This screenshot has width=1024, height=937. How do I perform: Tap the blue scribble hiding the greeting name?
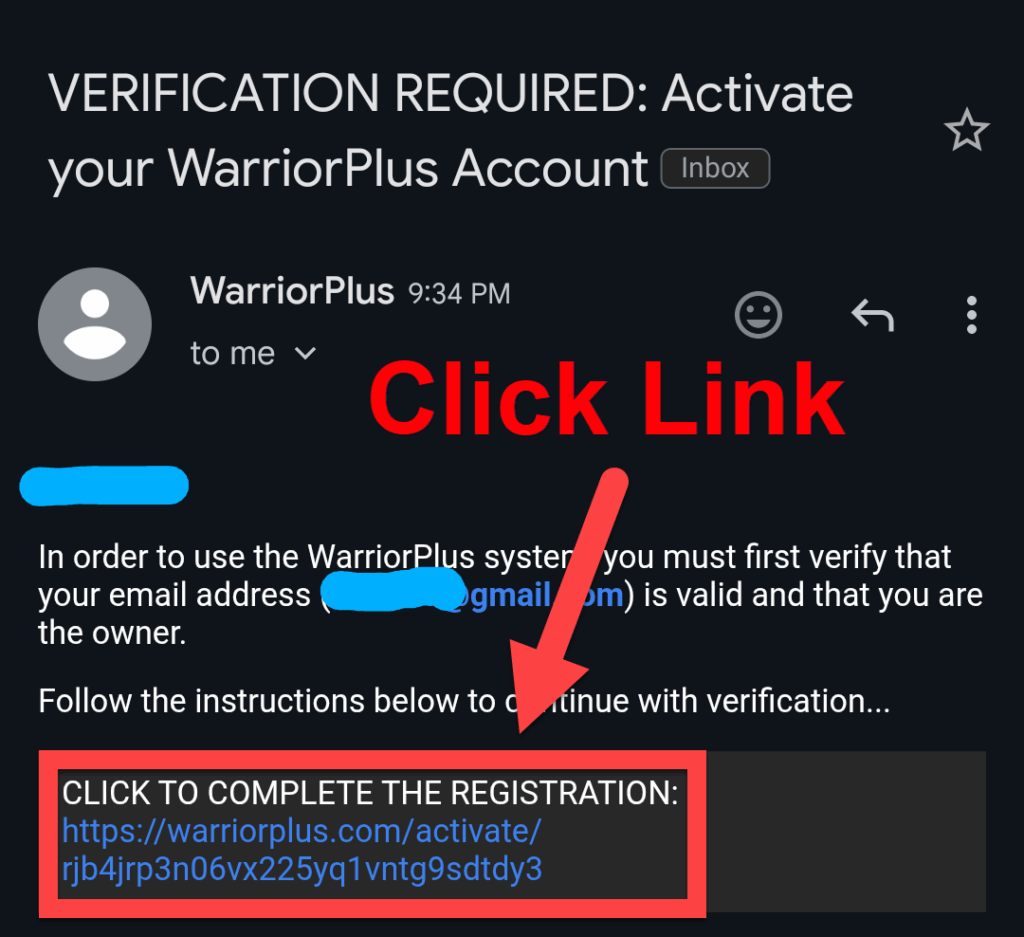click(104, 486)
